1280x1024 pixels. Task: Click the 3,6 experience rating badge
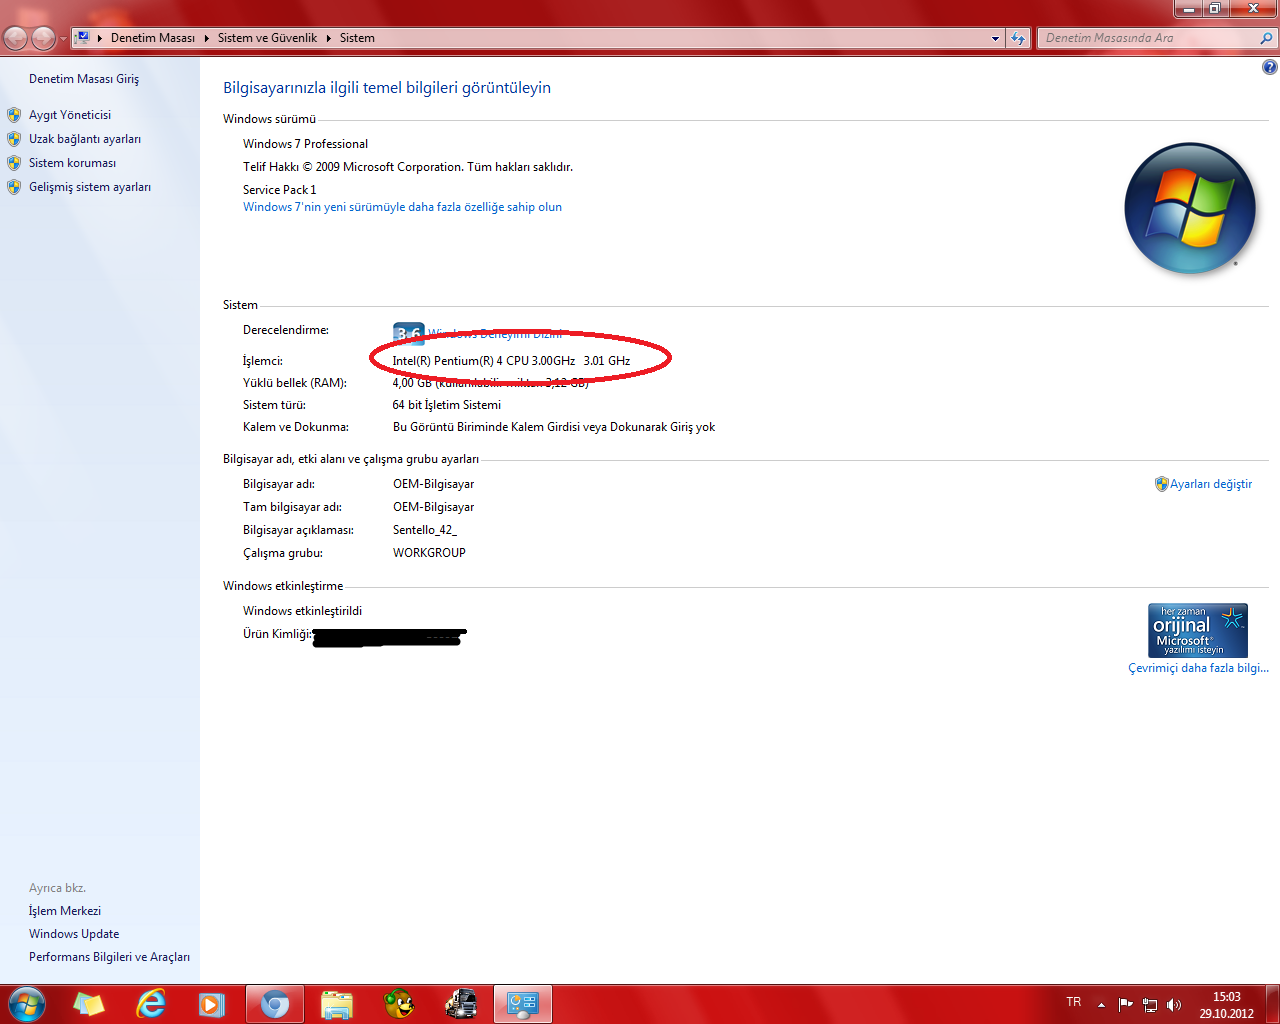click(408, 333)
